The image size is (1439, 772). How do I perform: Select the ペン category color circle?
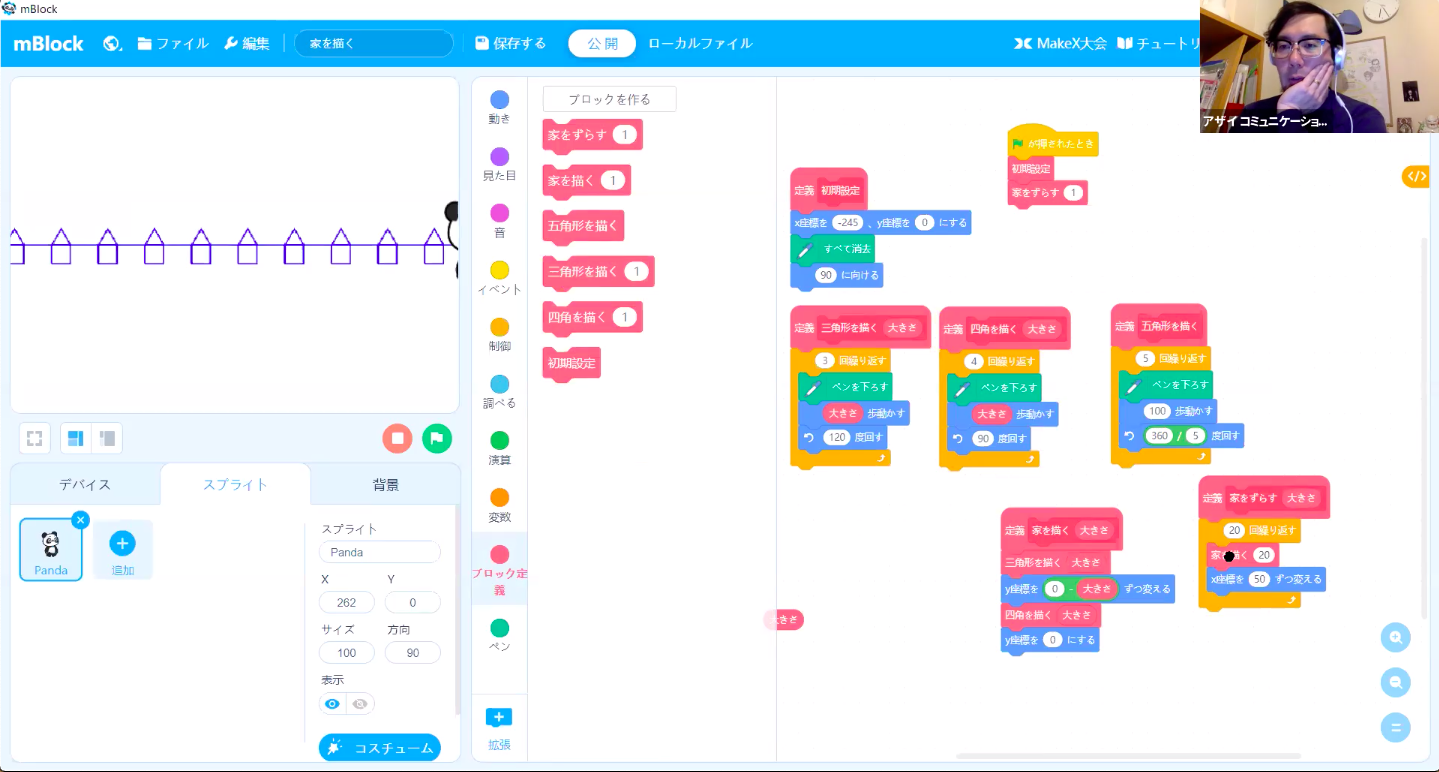(499, 628)
